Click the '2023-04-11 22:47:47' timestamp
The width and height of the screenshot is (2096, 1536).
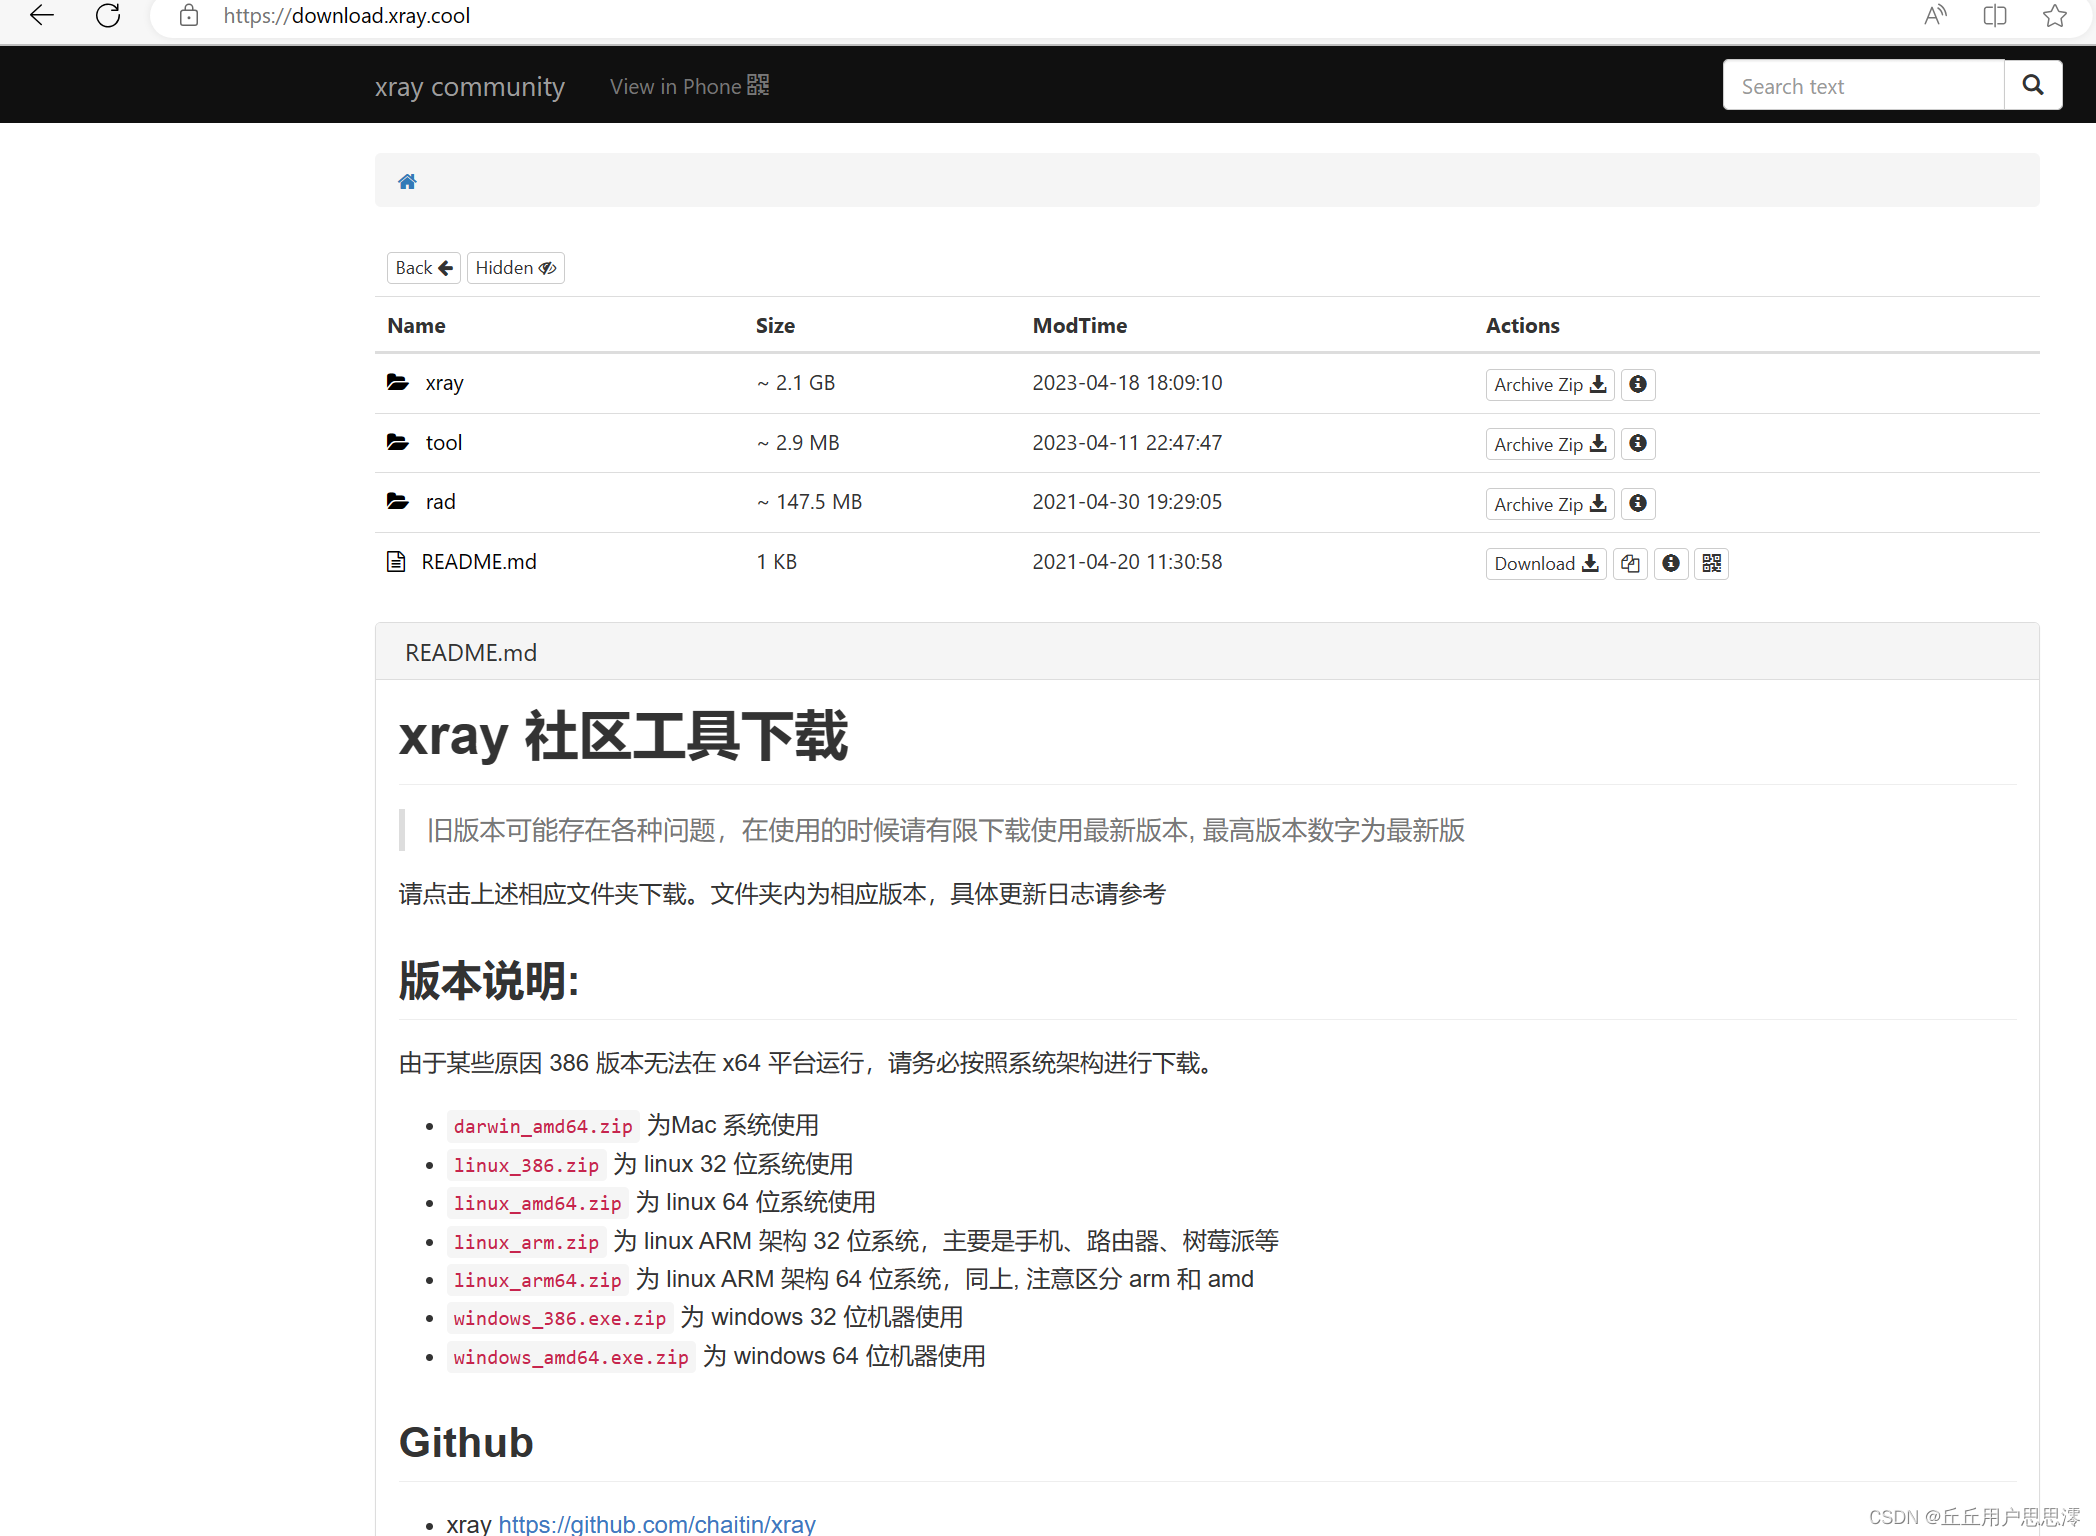(1127, 443)
